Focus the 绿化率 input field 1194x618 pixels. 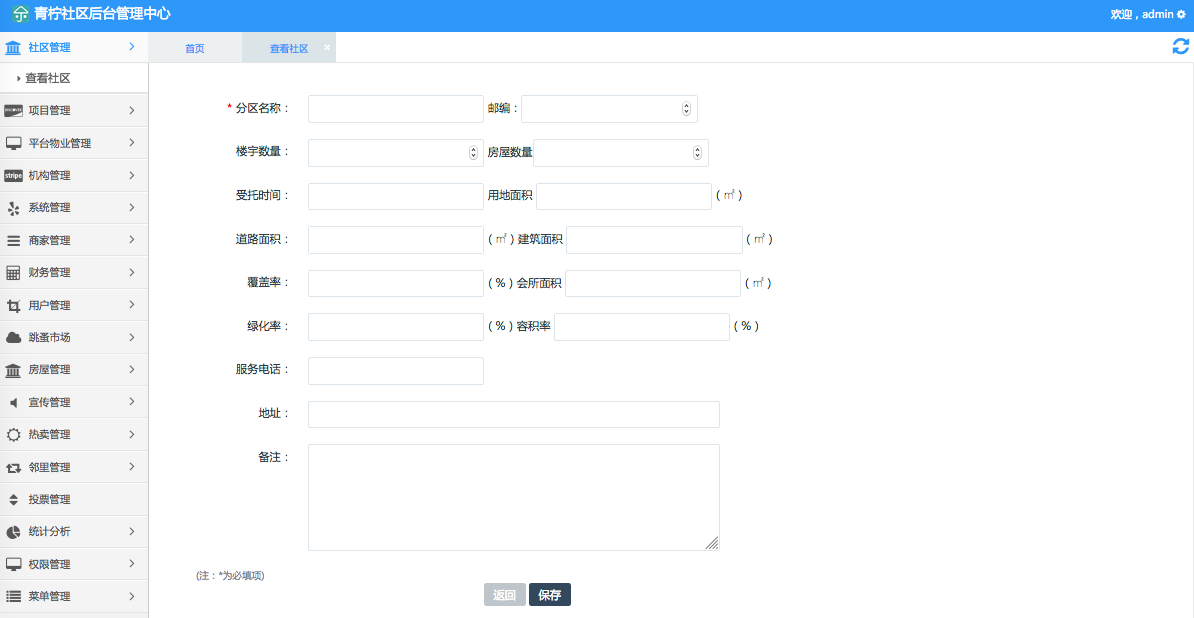pos(396,327)
